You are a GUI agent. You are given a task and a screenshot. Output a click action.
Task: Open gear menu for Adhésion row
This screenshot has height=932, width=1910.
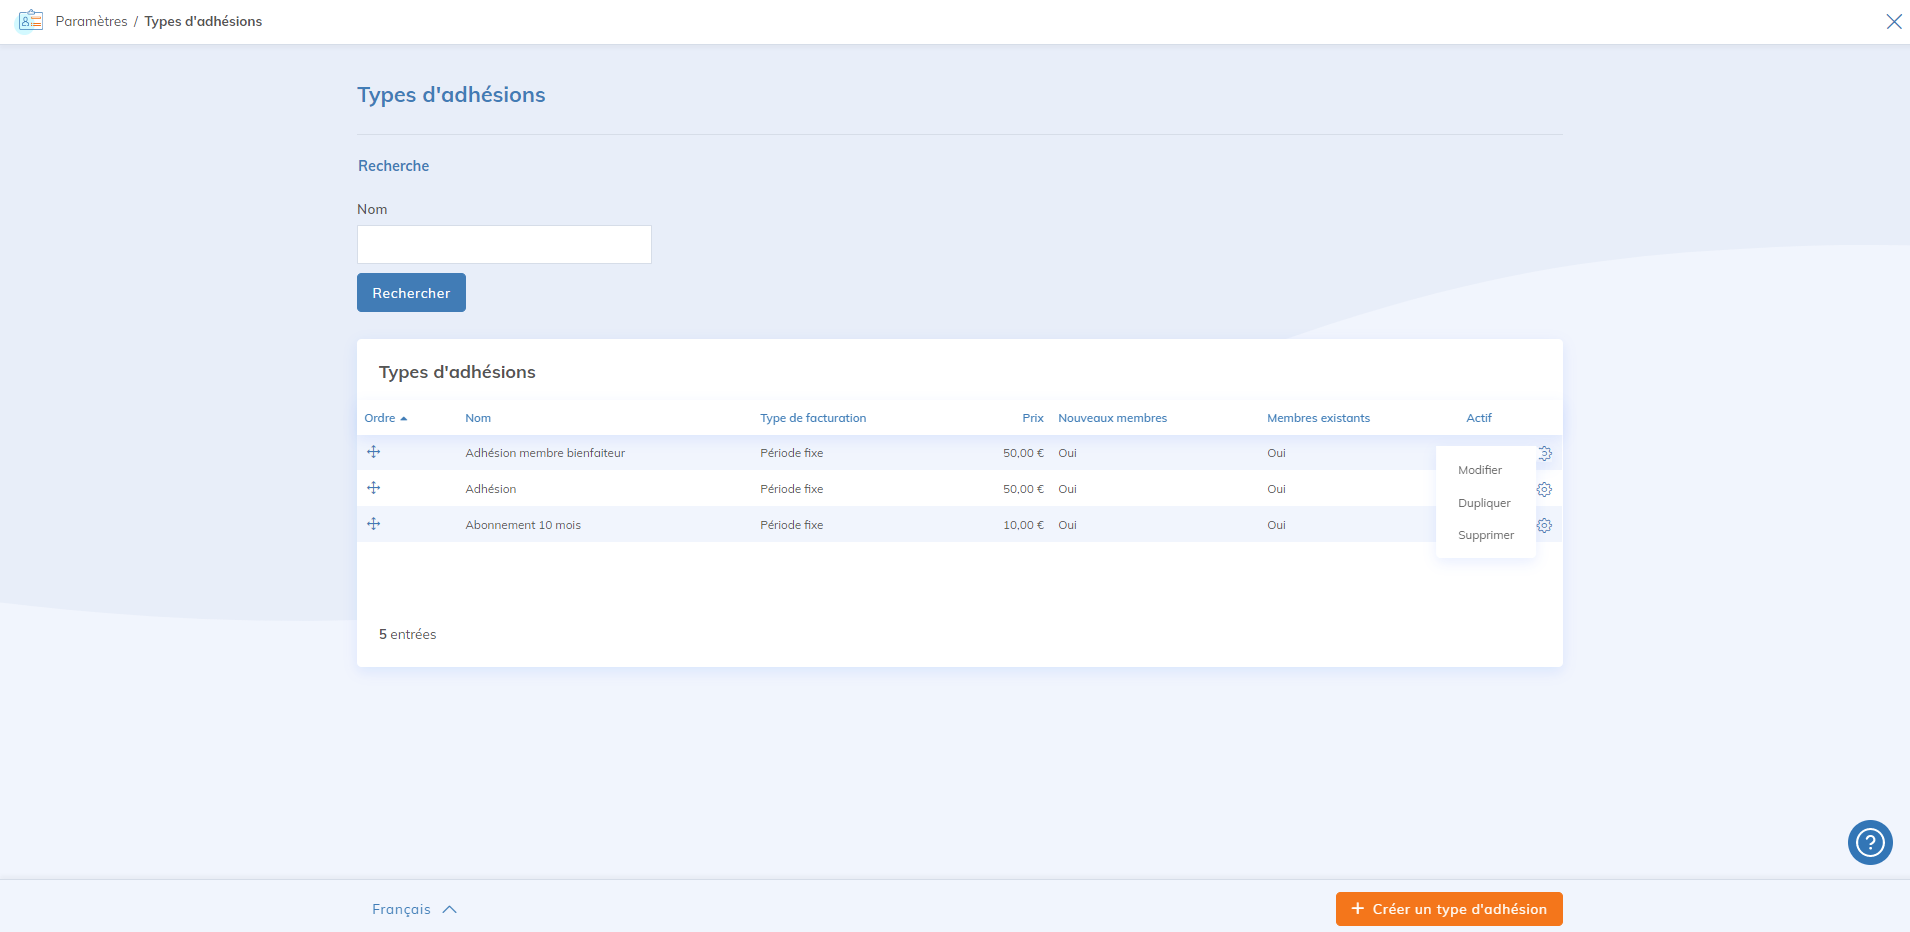(x=1544, y=489)
